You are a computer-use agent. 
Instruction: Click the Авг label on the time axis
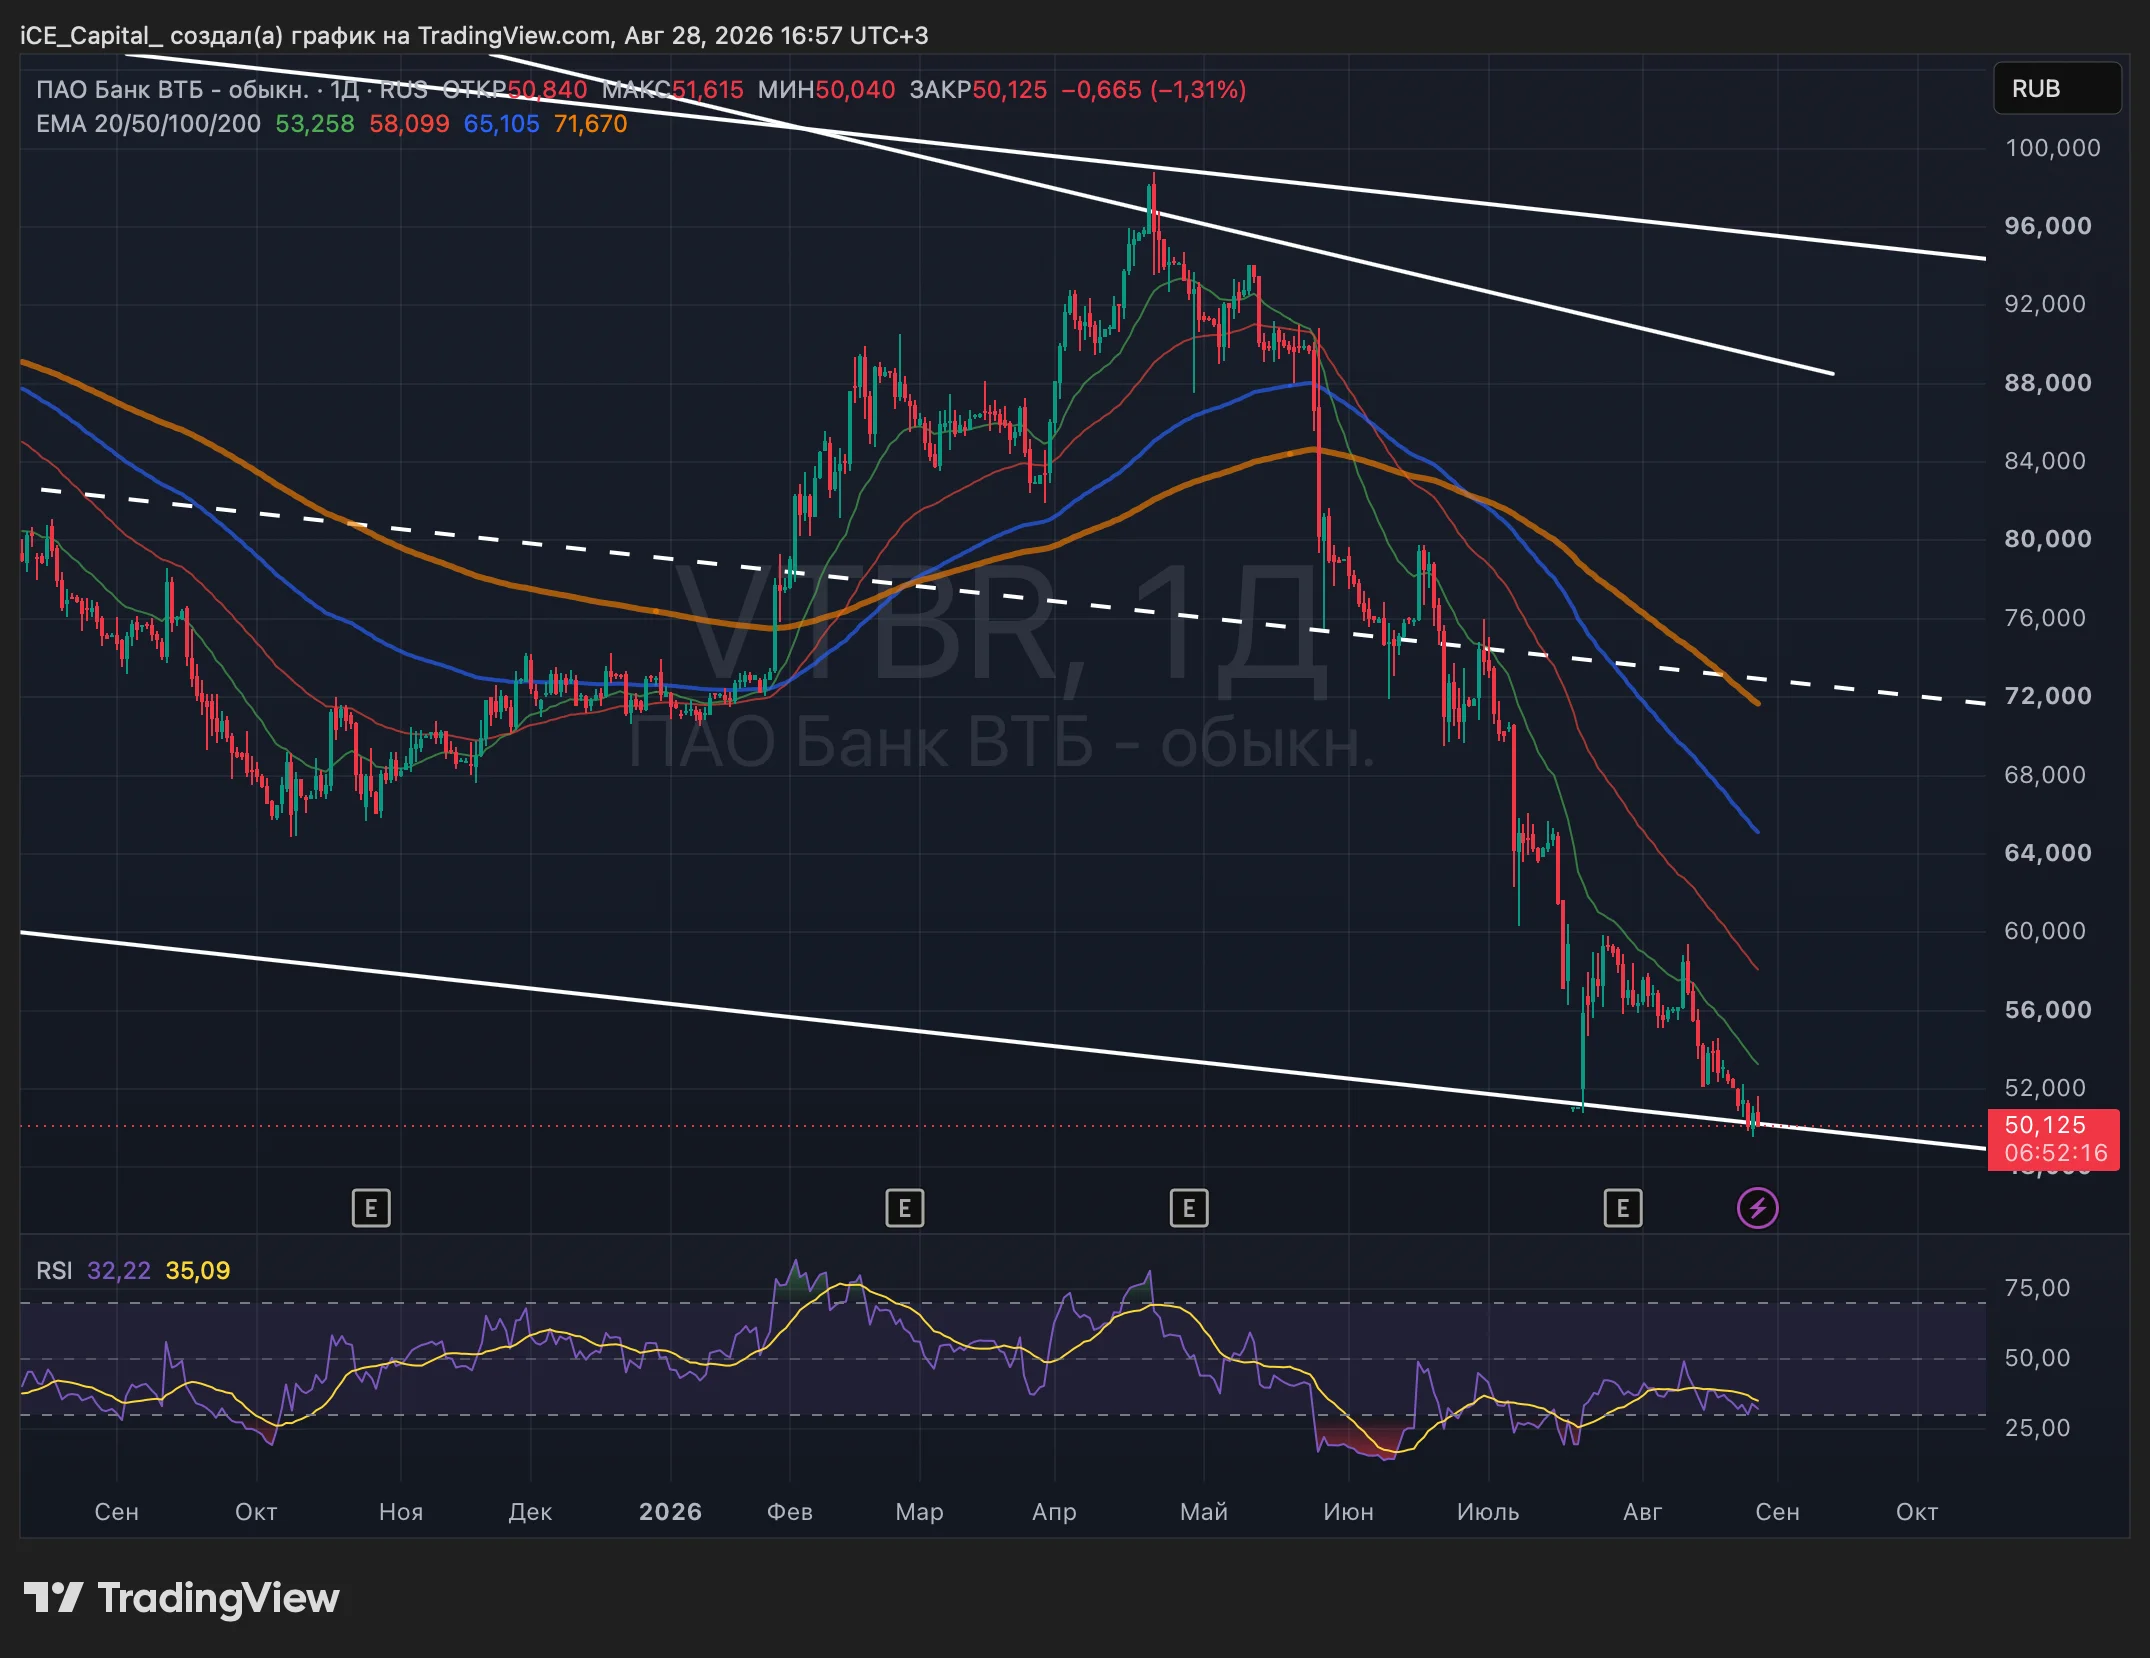click(1643, 1512)
